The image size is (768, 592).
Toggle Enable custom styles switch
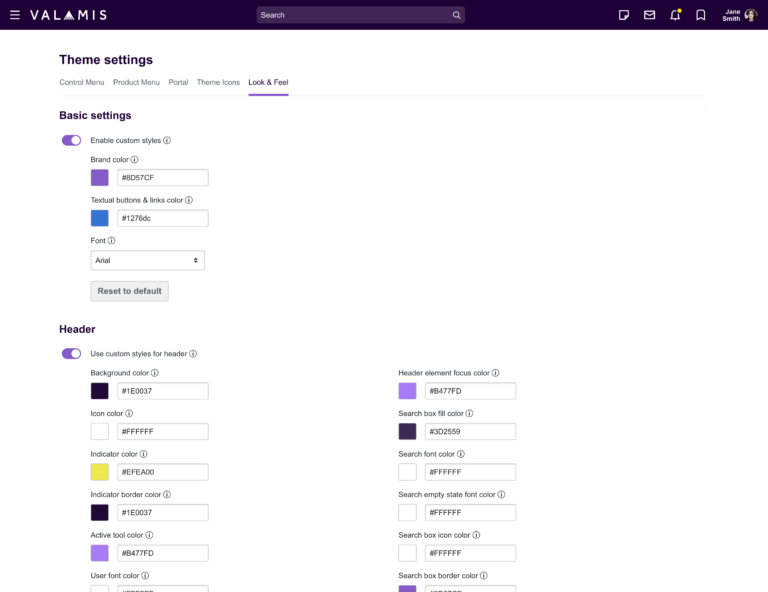[72, 141]
